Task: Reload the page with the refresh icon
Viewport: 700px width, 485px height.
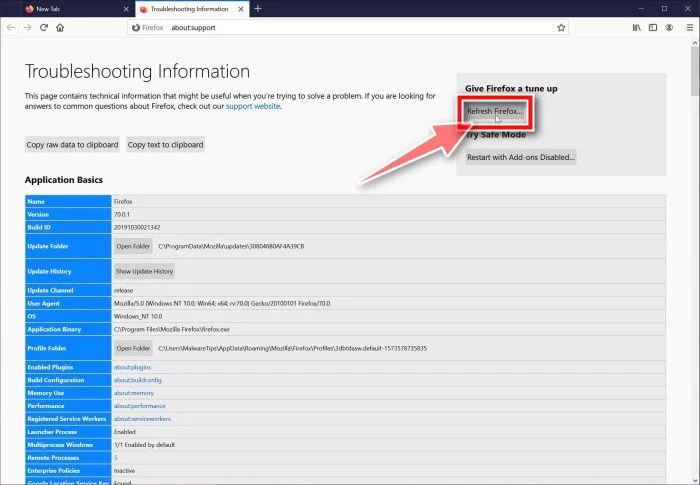Action: pyautogui.click(x=44, y=28)
